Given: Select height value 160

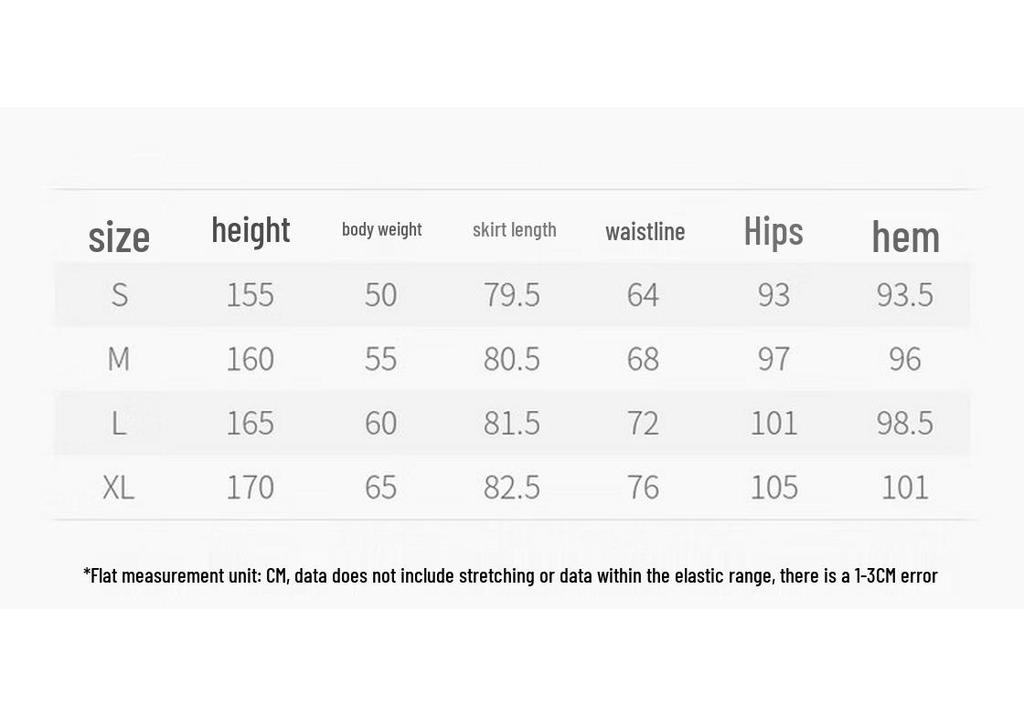Looking at the screenshot, I should [x=250, y=359].
